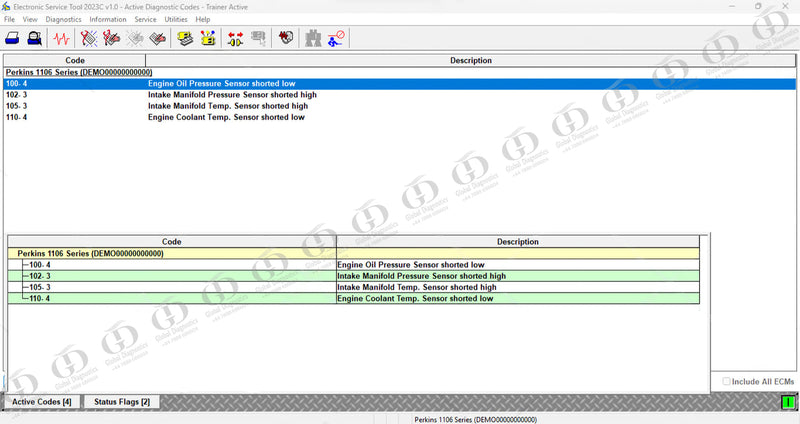Select tree item 110- 4 in the lower grid
This screenshot has width=800, height=424.
pos(40,298)
